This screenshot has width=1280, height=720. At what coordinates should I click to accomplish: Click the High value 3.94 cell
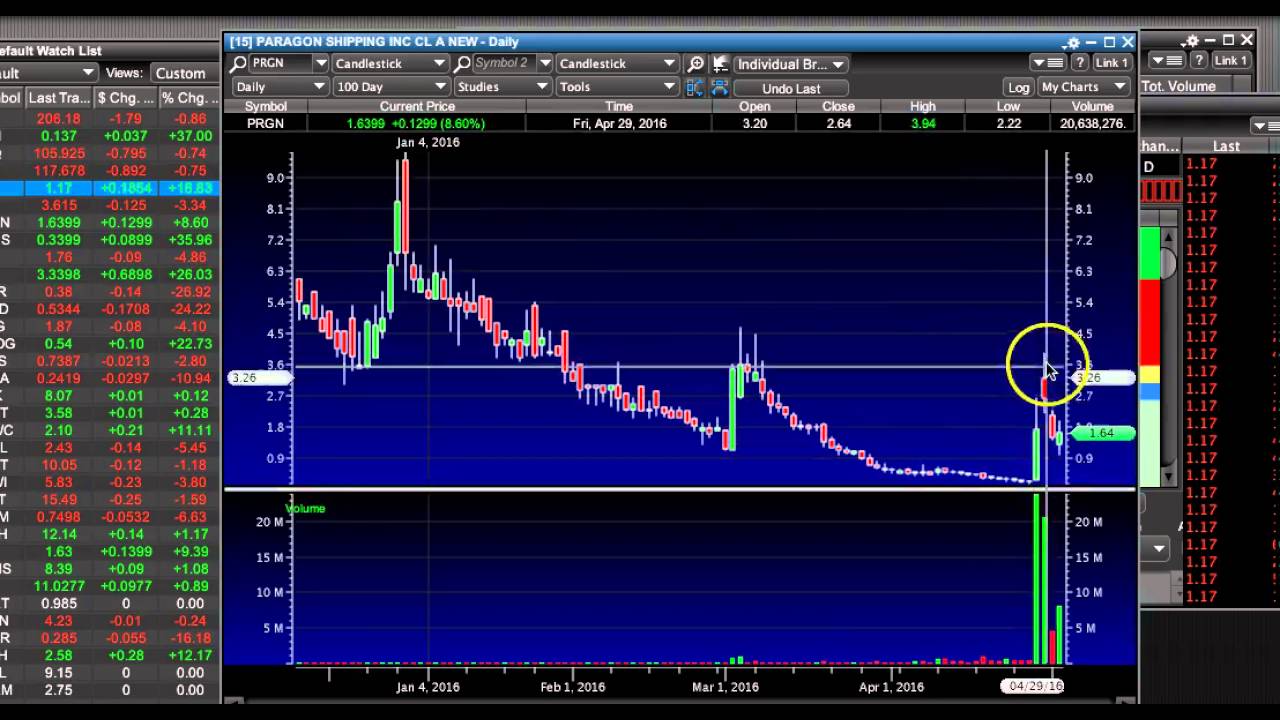(x=923, y=124)
